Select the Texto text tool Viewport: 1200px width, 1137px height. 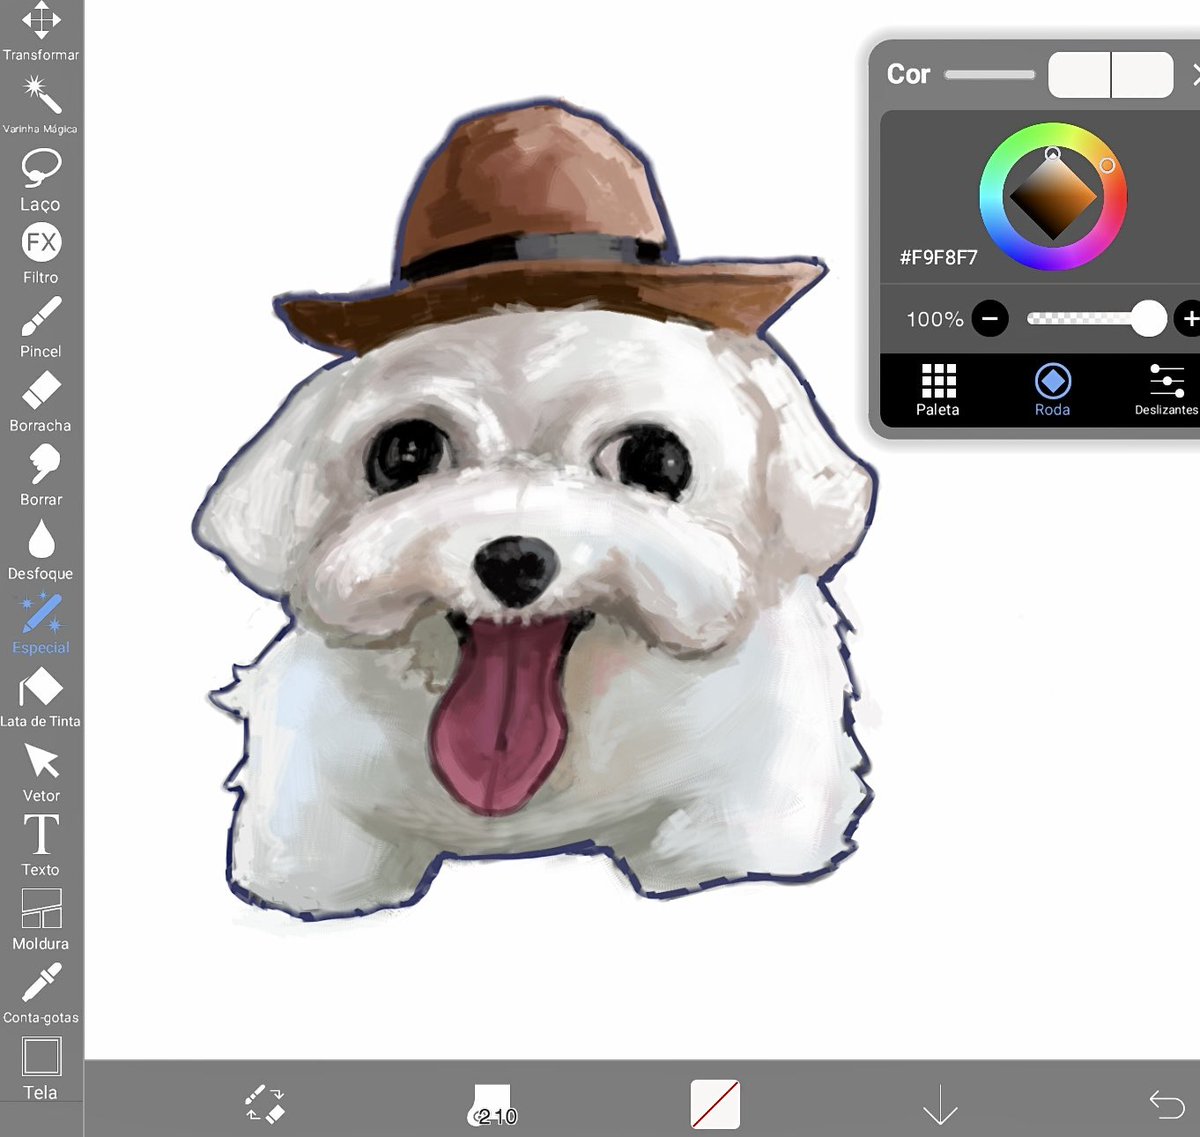41,845
